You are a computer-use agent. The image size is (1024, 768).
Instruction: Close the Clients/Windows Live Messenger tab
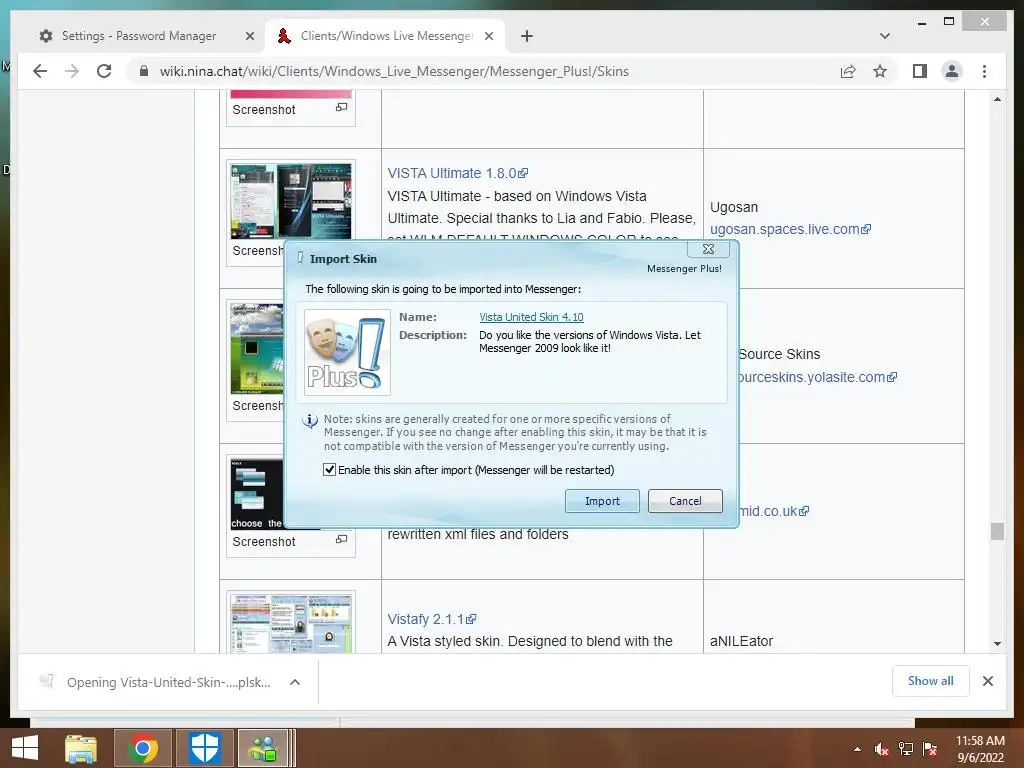tap(488, 36)
